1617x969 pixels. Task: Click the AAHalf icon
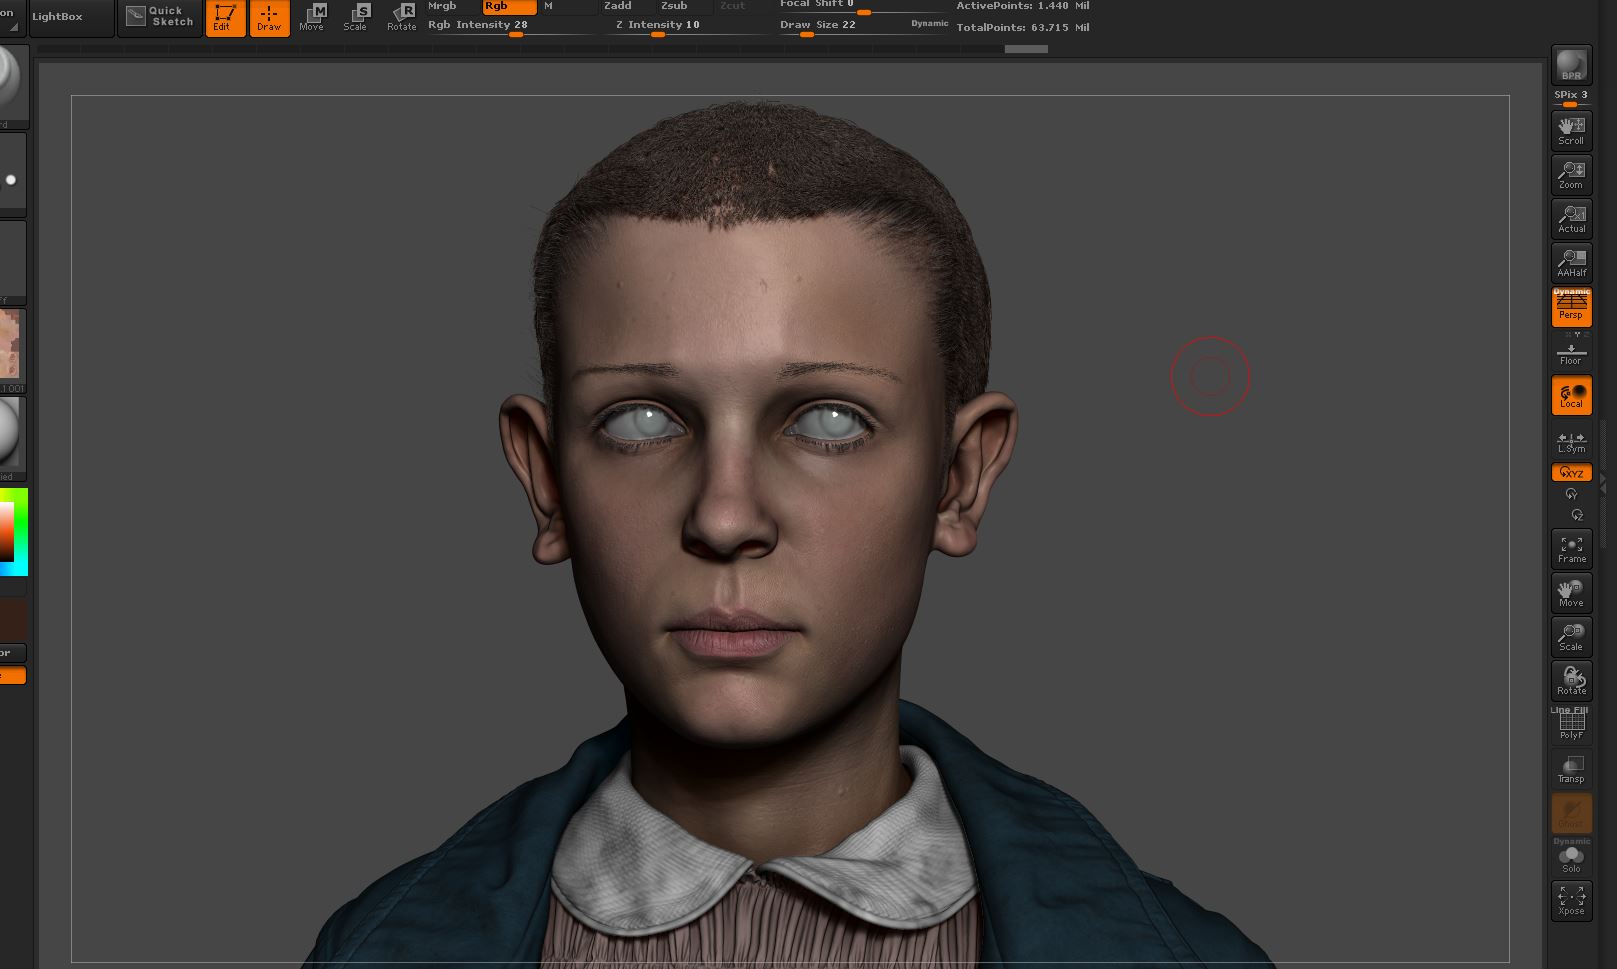pyautogui.click(x=1571, y=262)
